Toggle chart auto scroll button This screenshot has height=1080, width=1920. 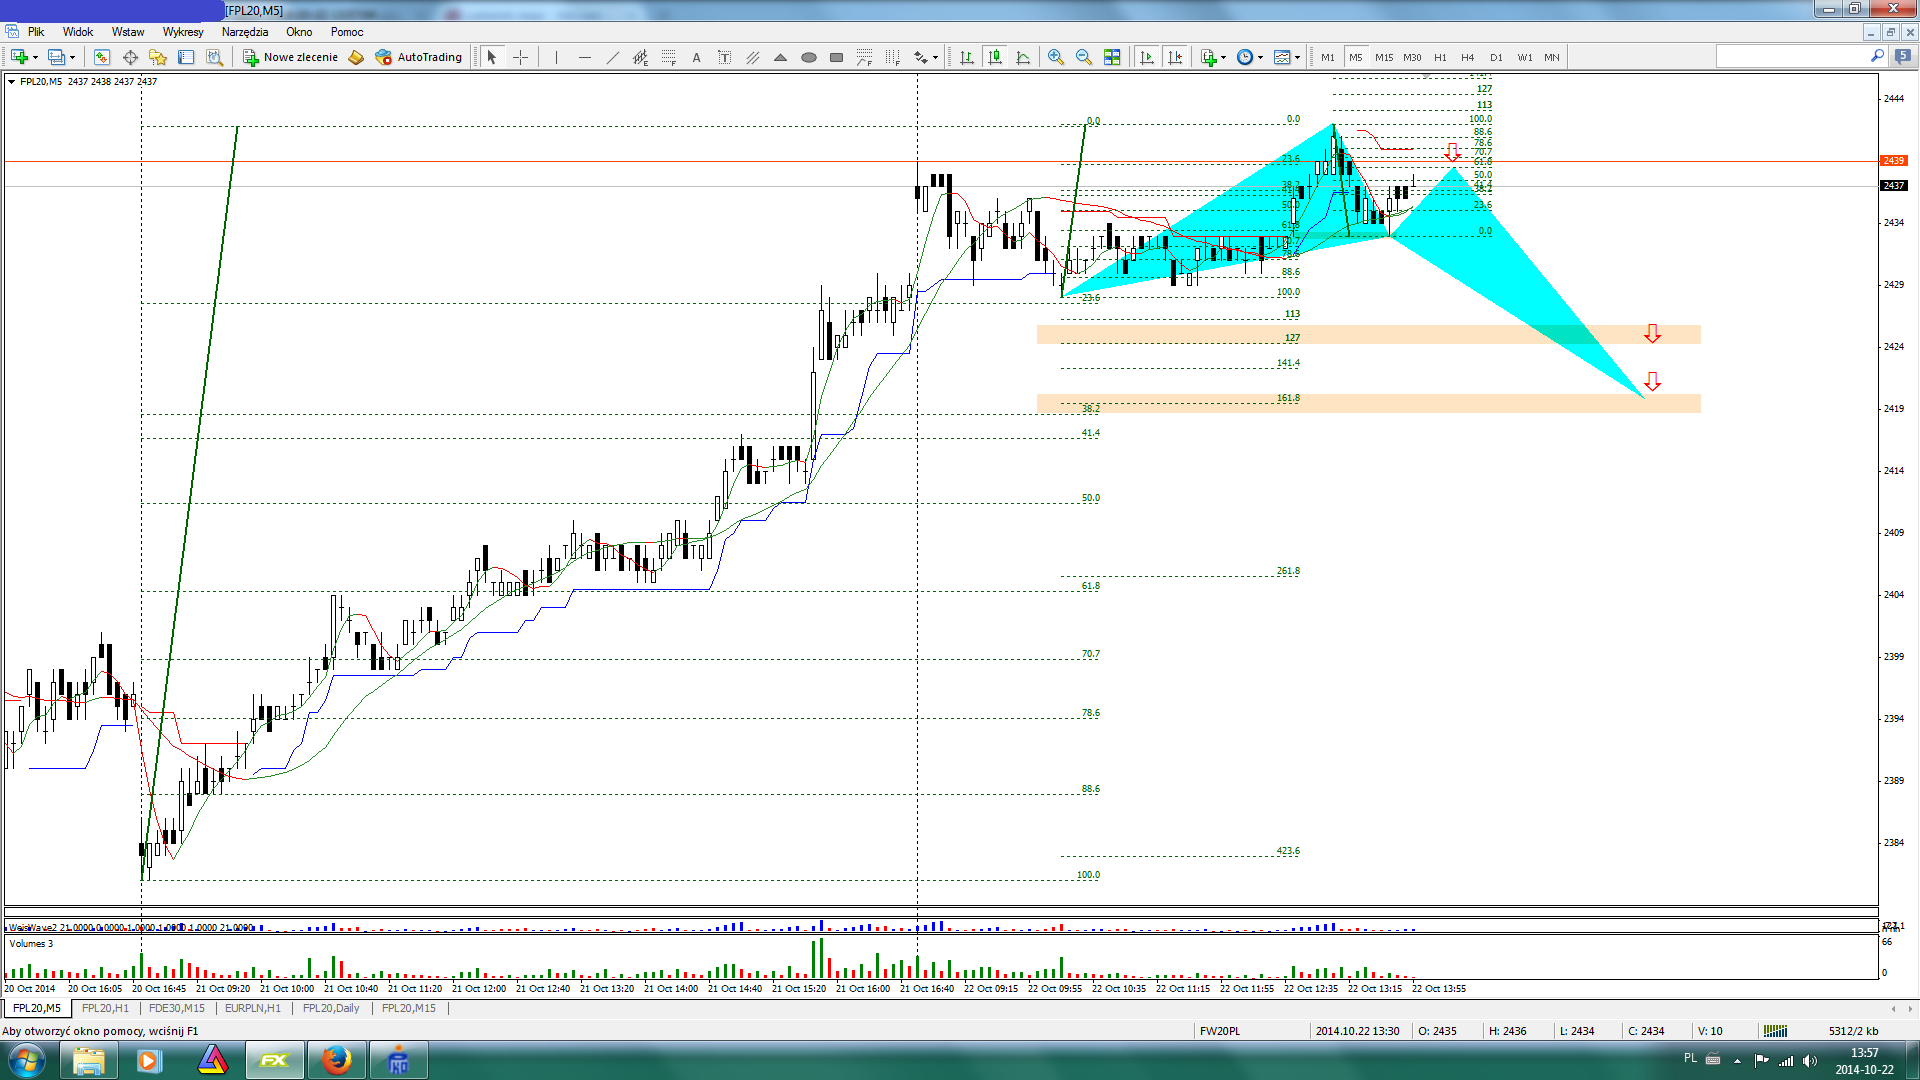point(1147,57)
